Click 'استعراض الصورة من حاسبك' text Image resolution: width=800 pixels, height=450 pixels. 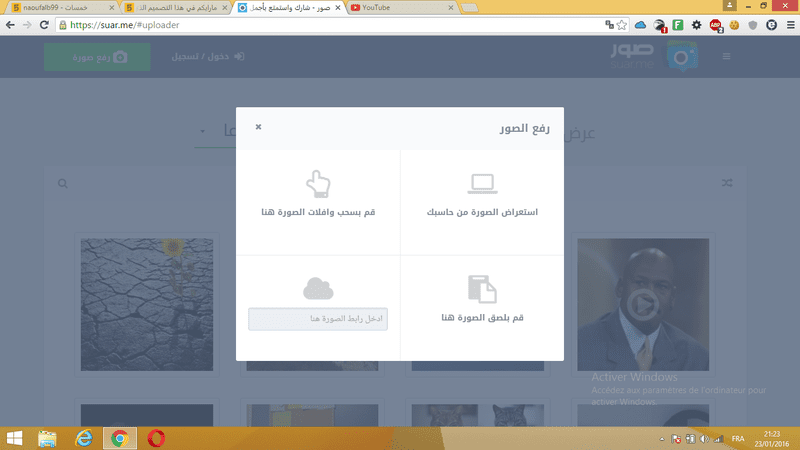click(x=482, y=212)
